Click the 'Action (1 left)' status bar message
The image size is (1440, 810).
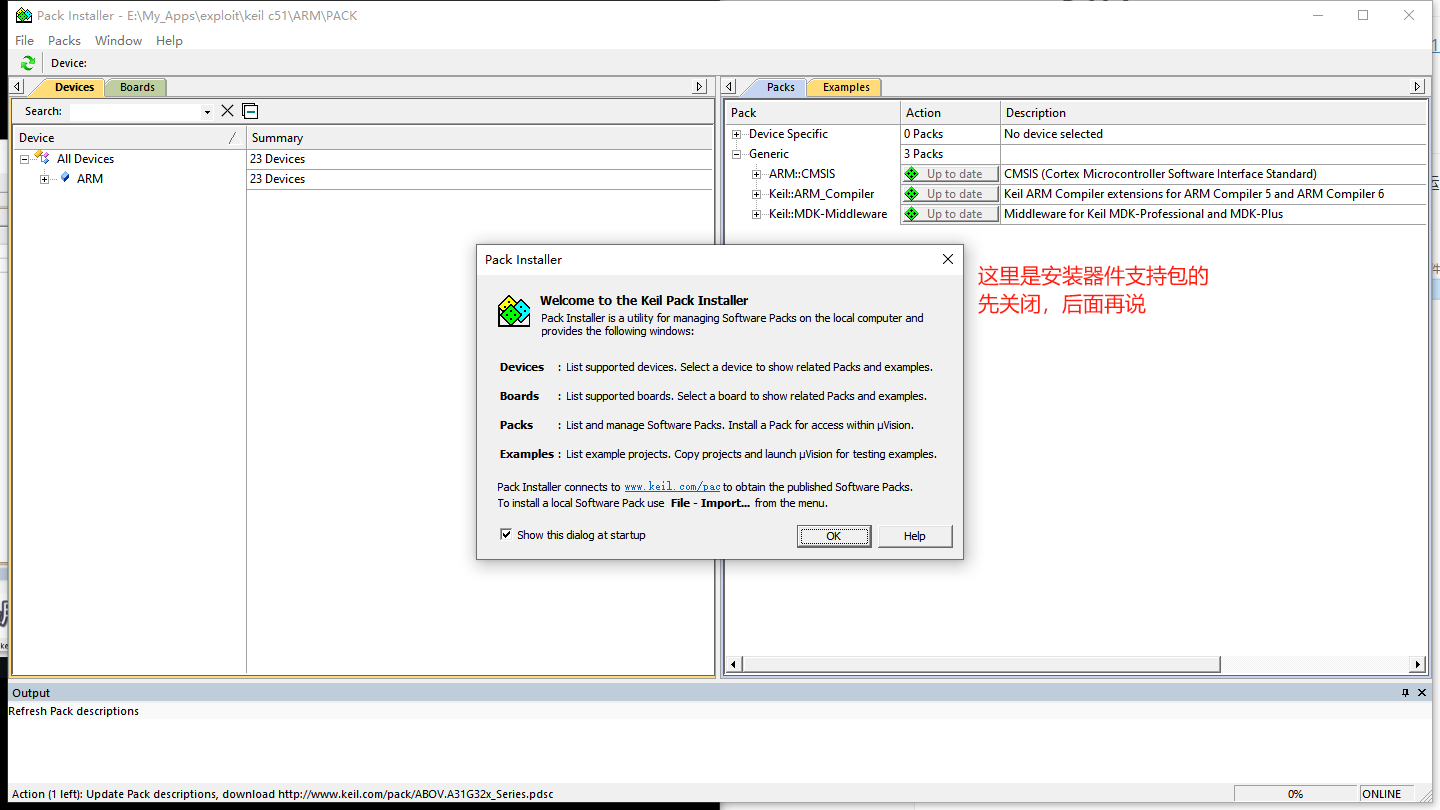(283, 794)
